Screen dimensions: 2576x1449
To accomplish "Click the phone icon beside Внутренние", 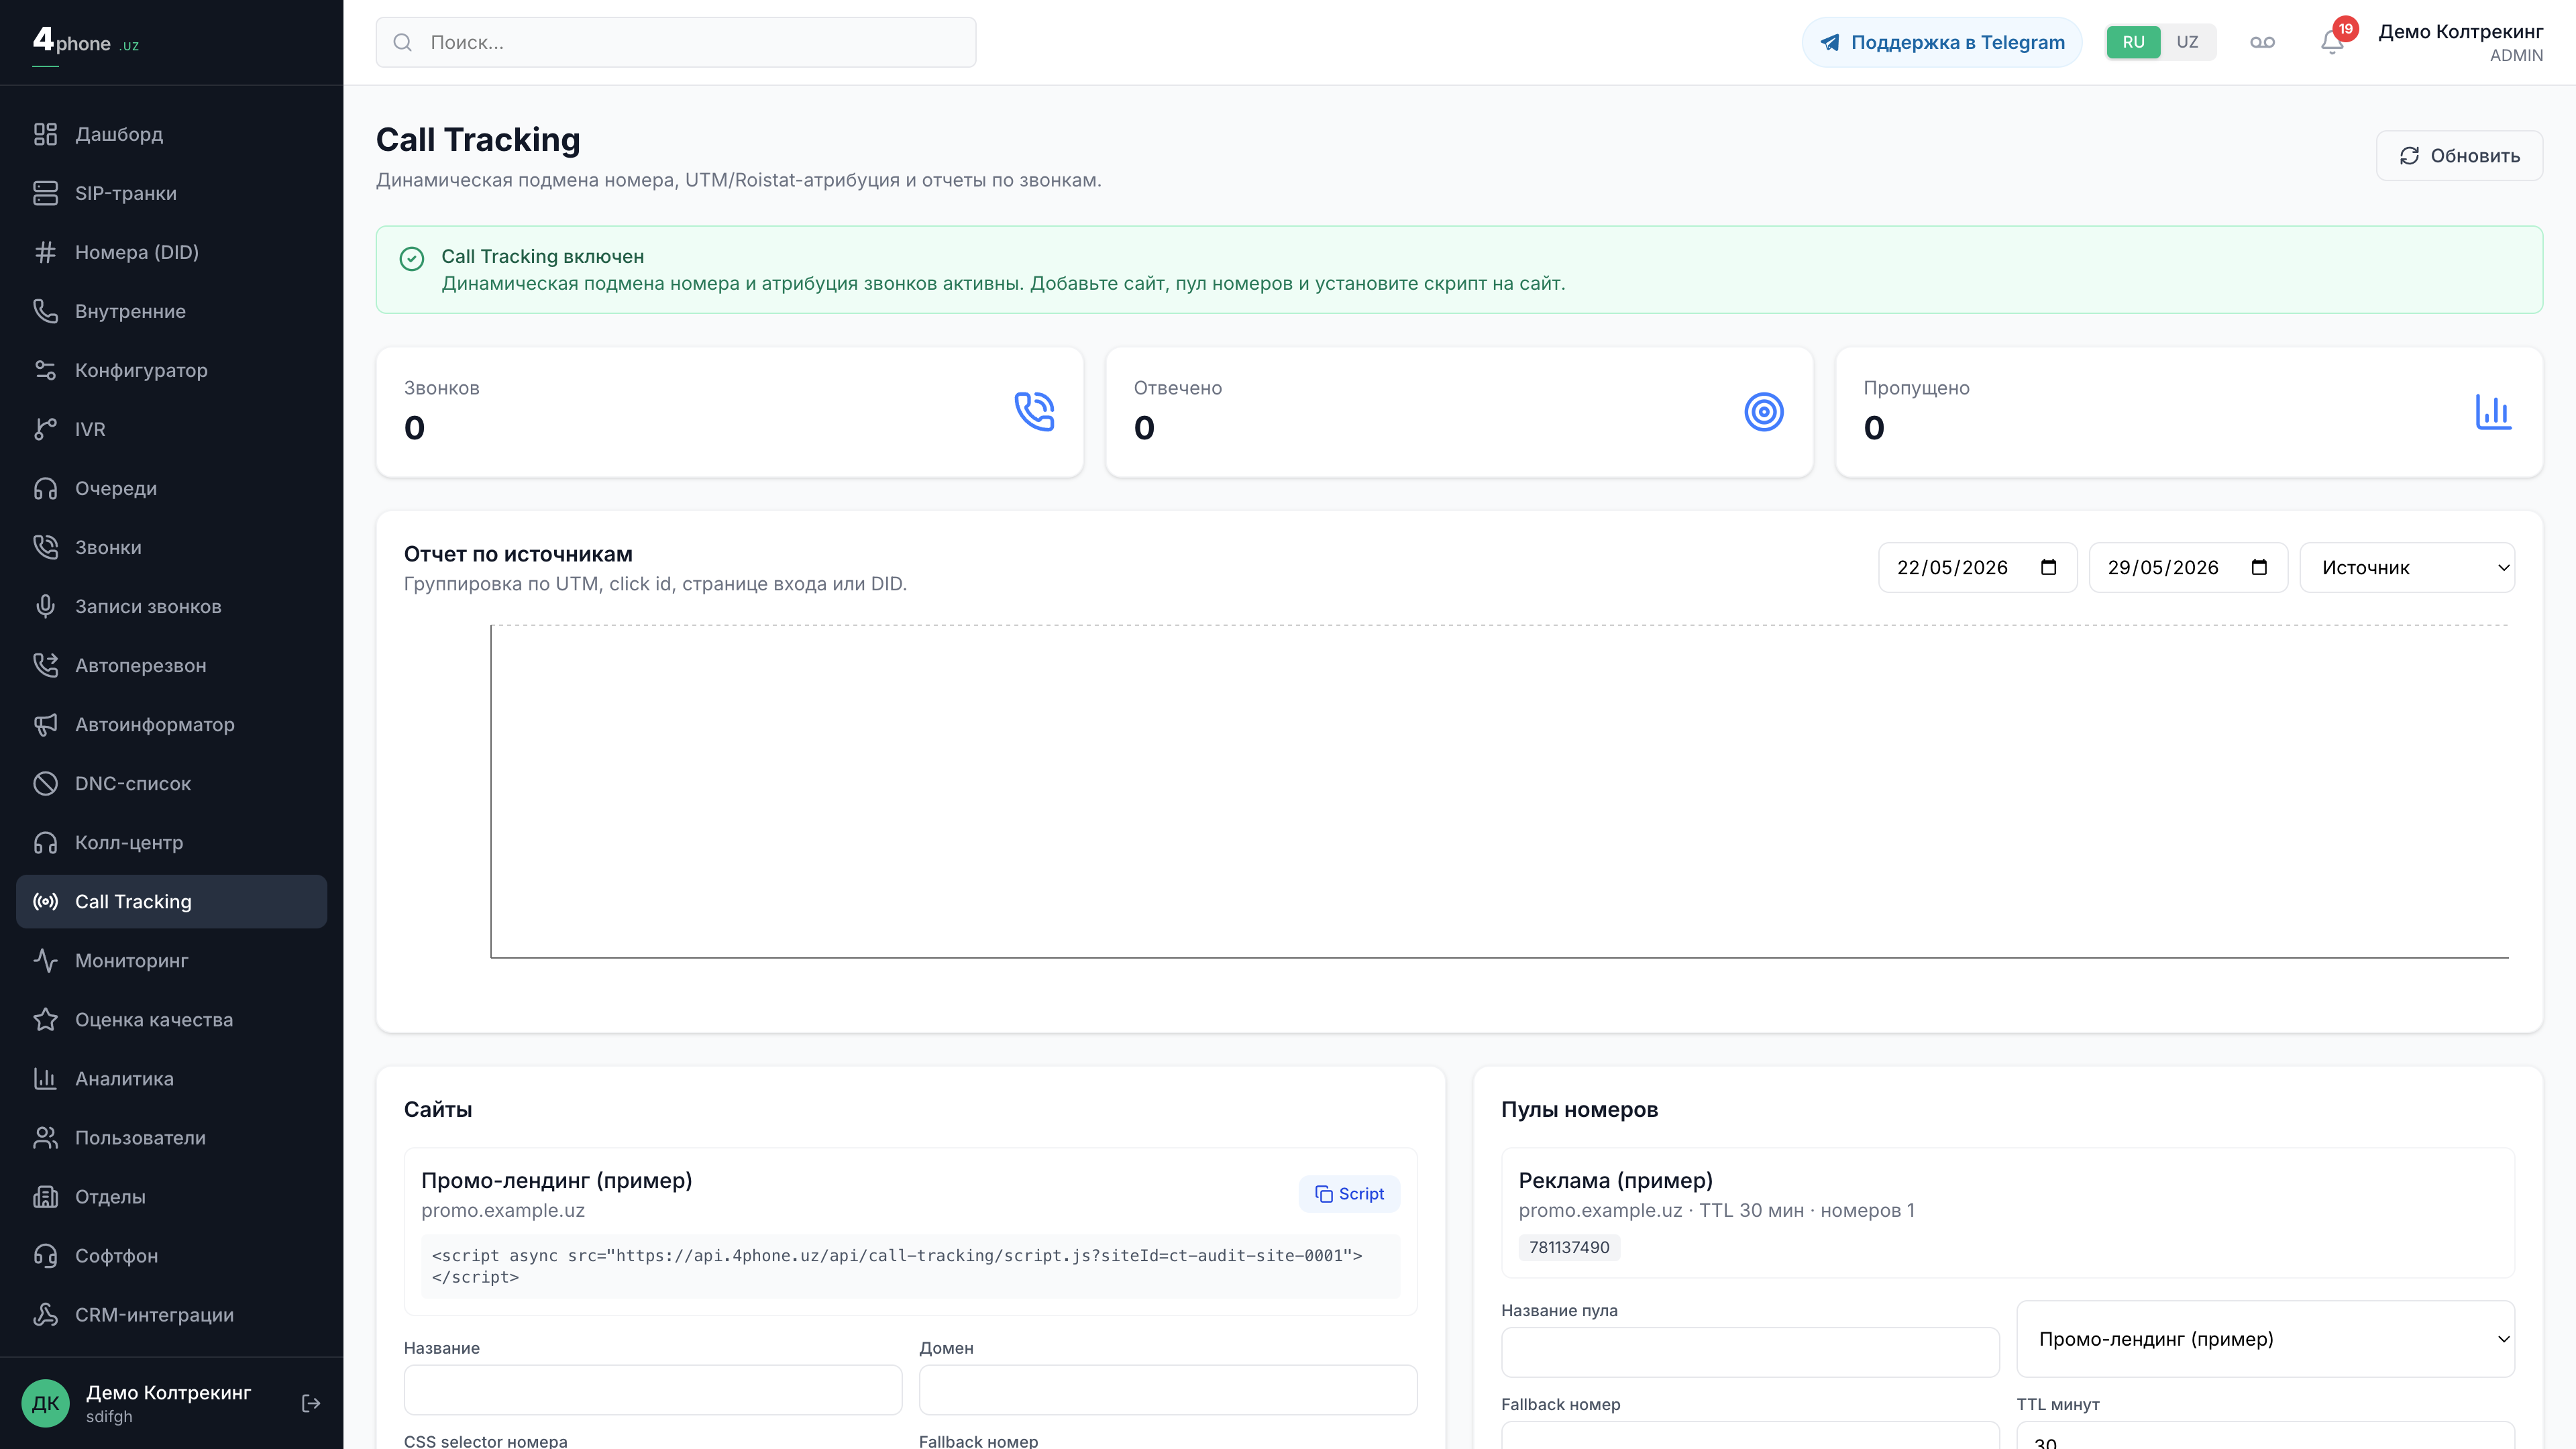I will point(45,311).
